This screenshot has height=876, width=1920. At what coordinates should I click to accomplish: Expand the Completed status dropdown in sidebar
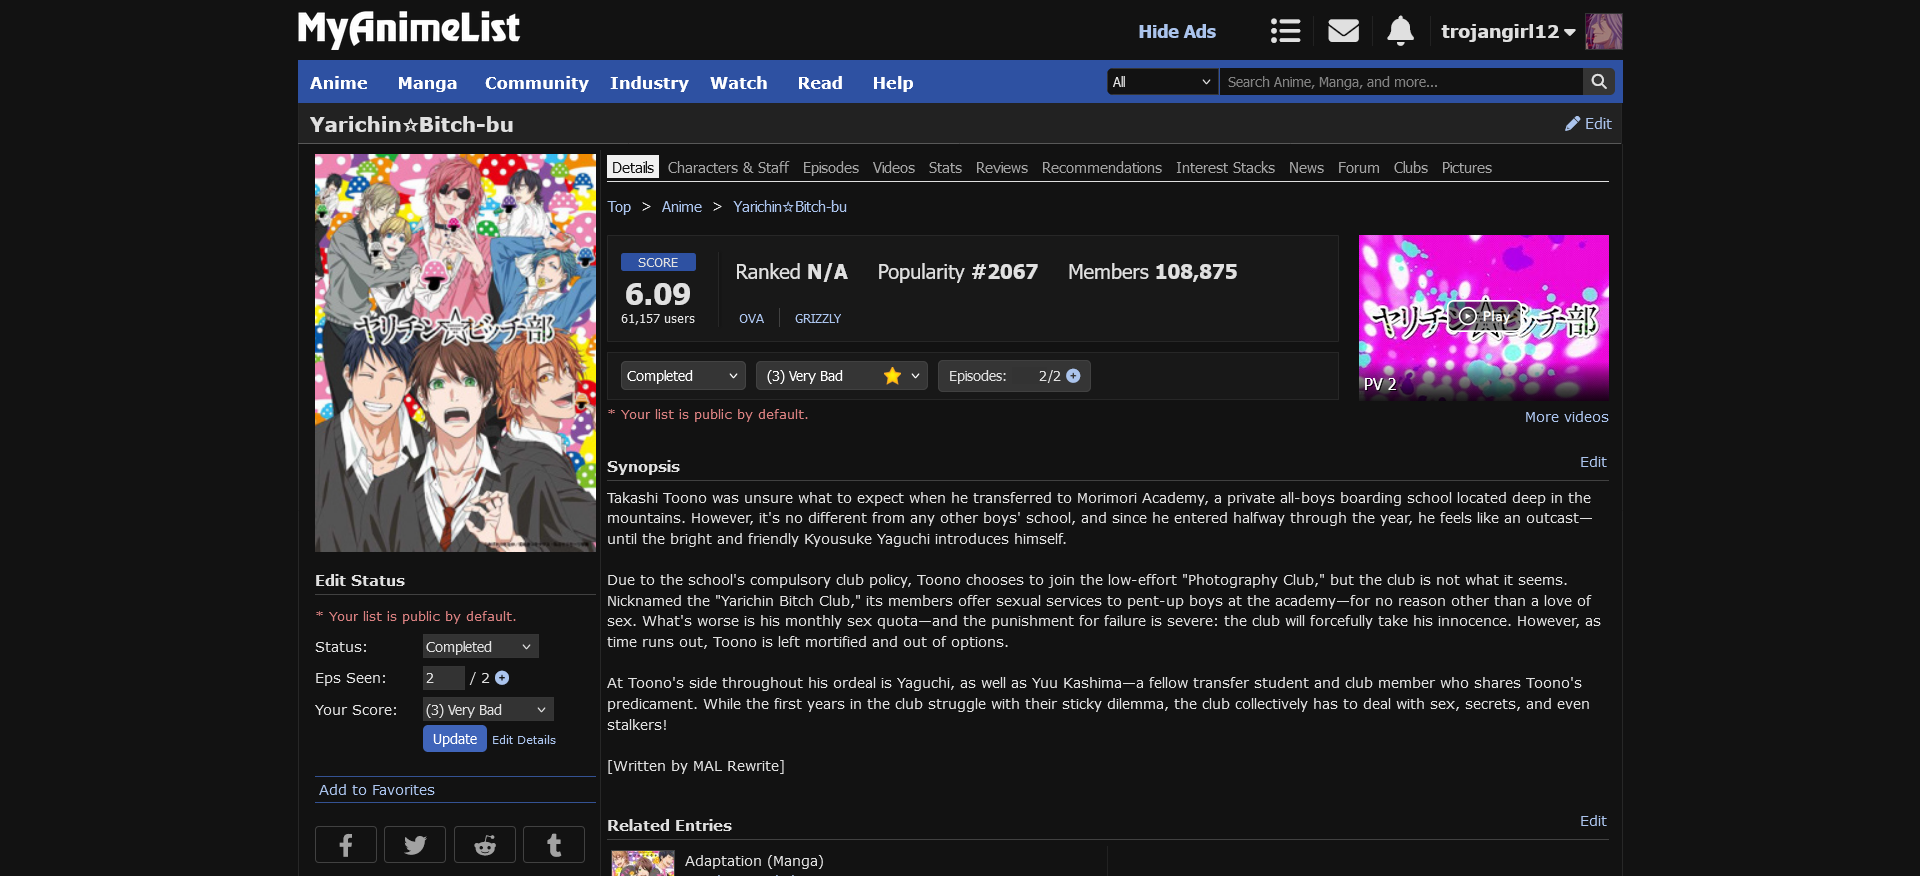coord(480,647)
